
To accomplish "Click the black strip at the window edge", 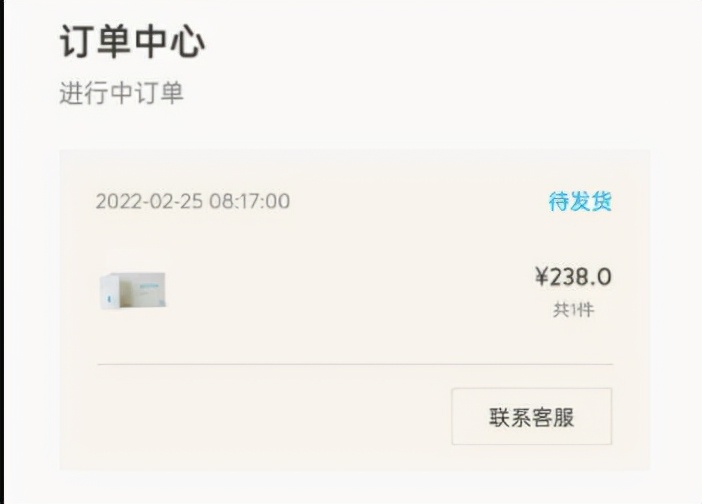I will 2,252.
